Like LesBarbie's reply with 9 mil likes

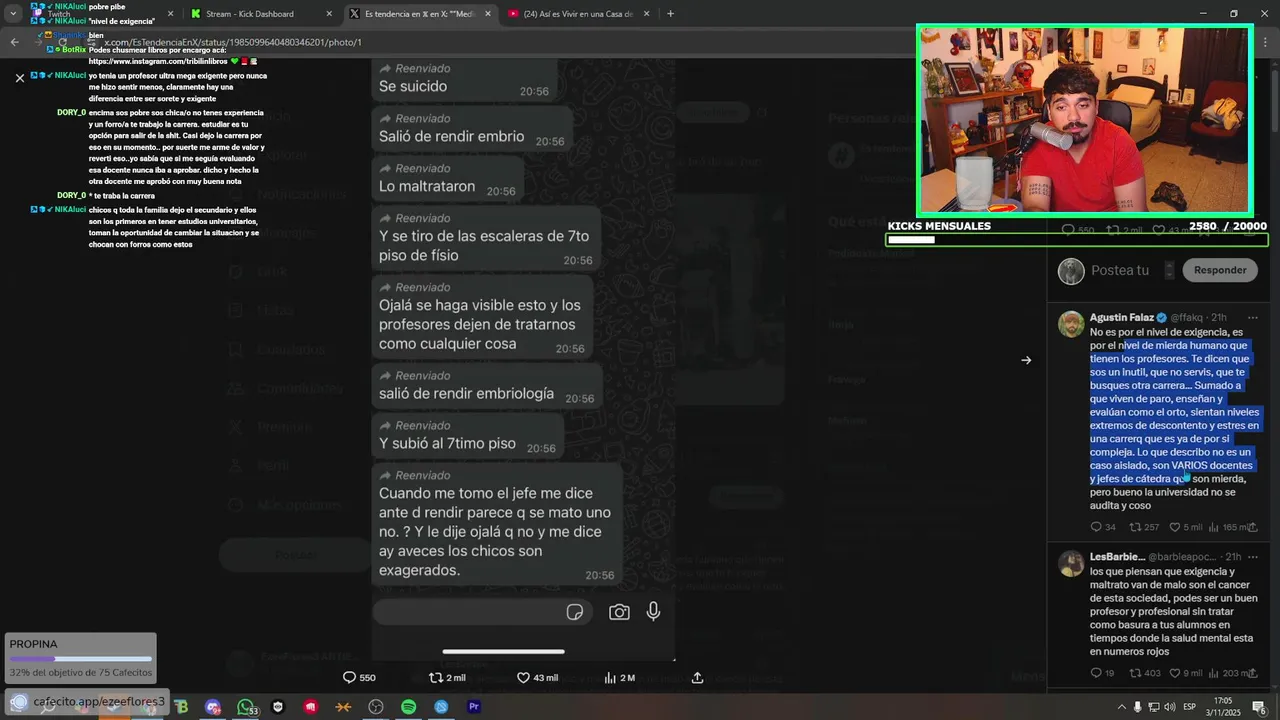[x=1185, y=673]
